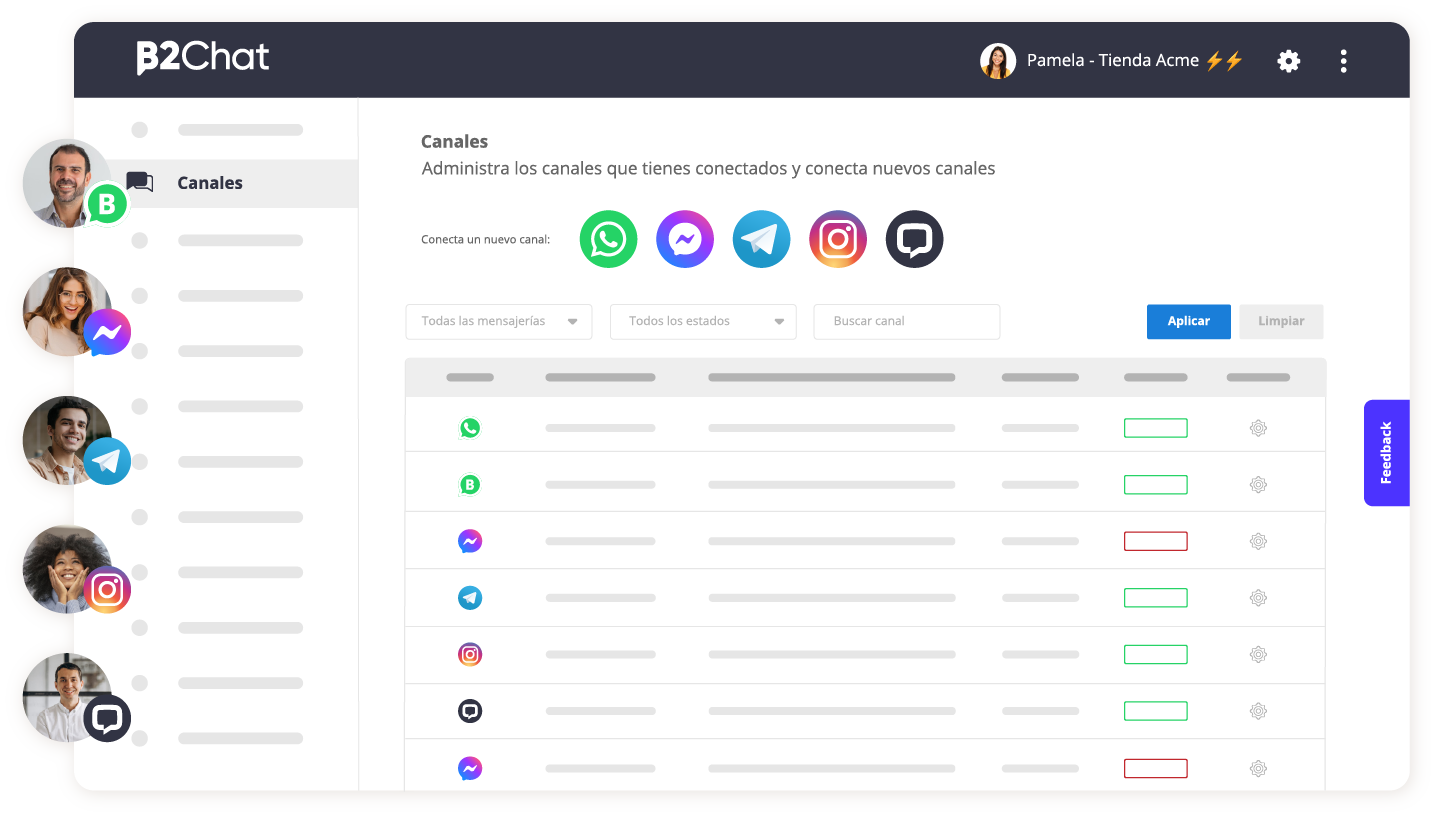Open gear for the Messenger row above Telegram

pyautogui.click(x=1258, y=541)
